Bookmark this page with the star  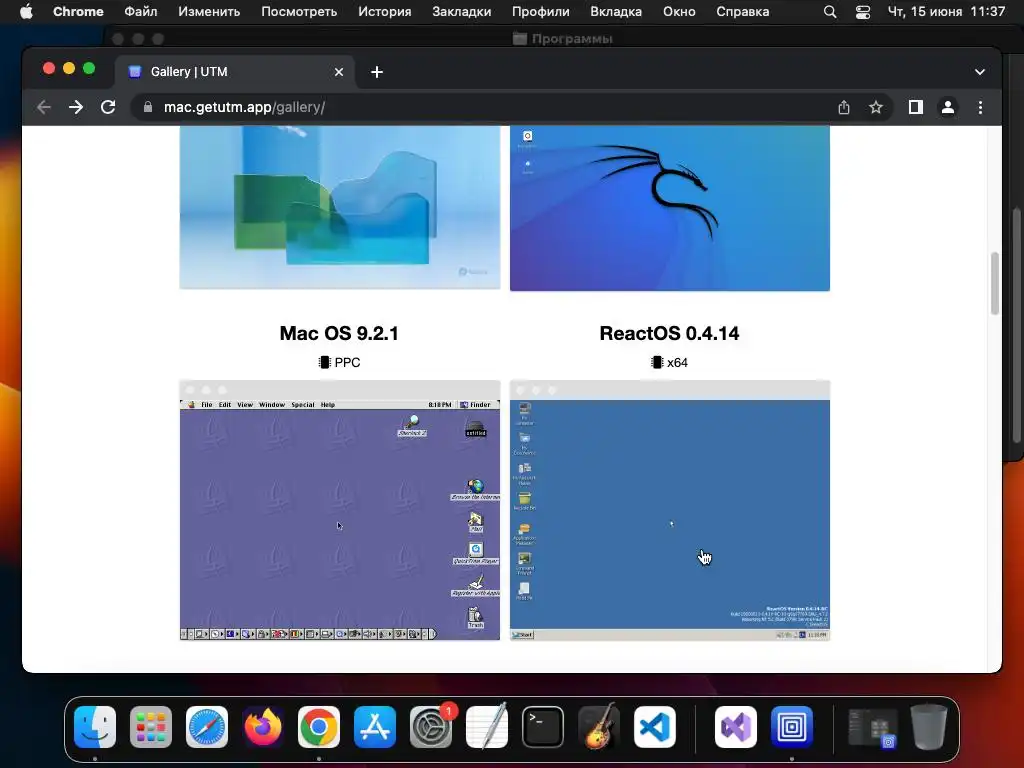pyautogui.click(x=876, y=107)
